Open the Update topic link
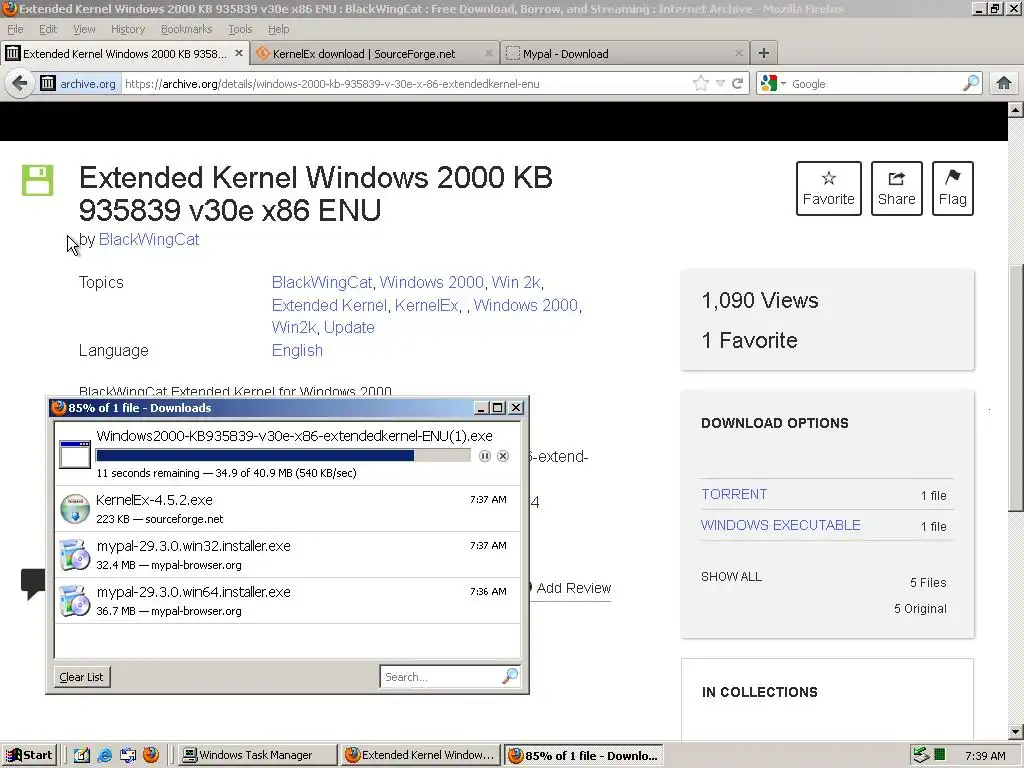The width and height of the screenshot is (1024, 768). tap(349, 328)
